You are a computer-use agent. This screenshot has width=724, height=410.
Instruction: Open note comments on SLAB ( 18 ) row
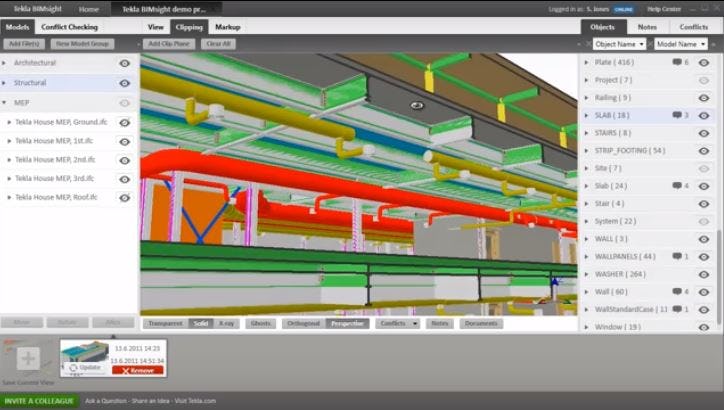677,115
